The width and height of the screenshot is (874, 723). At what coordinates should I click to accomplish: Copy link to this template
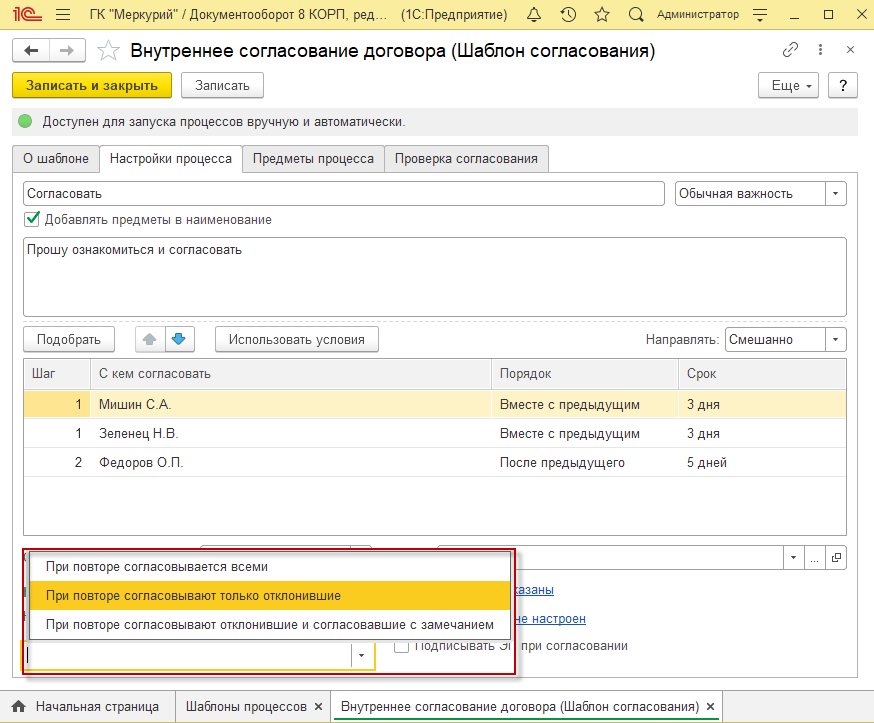coord(790,50)
